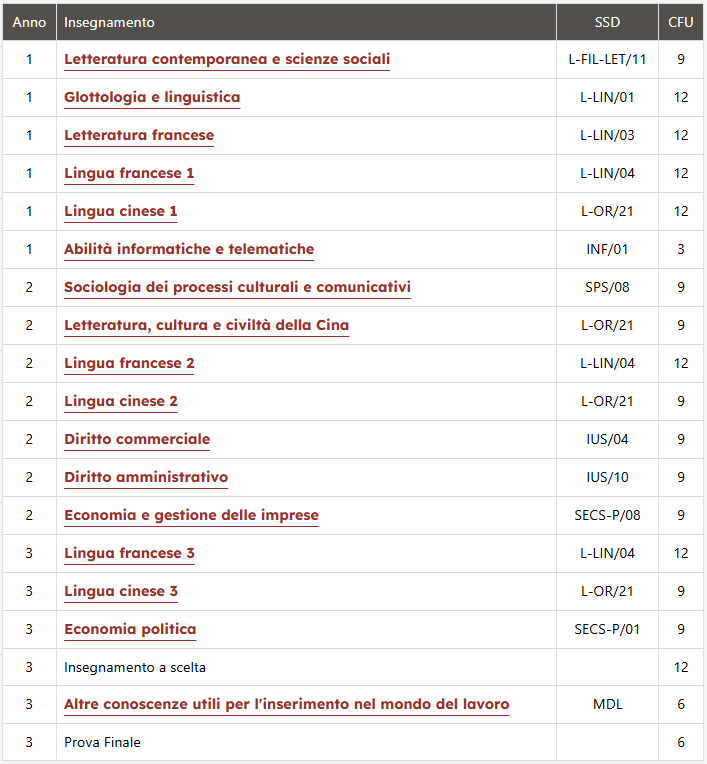The width and height of the screenshot is (707, 764).
Task: Open the Lingua cinese 2 course
Action: coord(121,401)
